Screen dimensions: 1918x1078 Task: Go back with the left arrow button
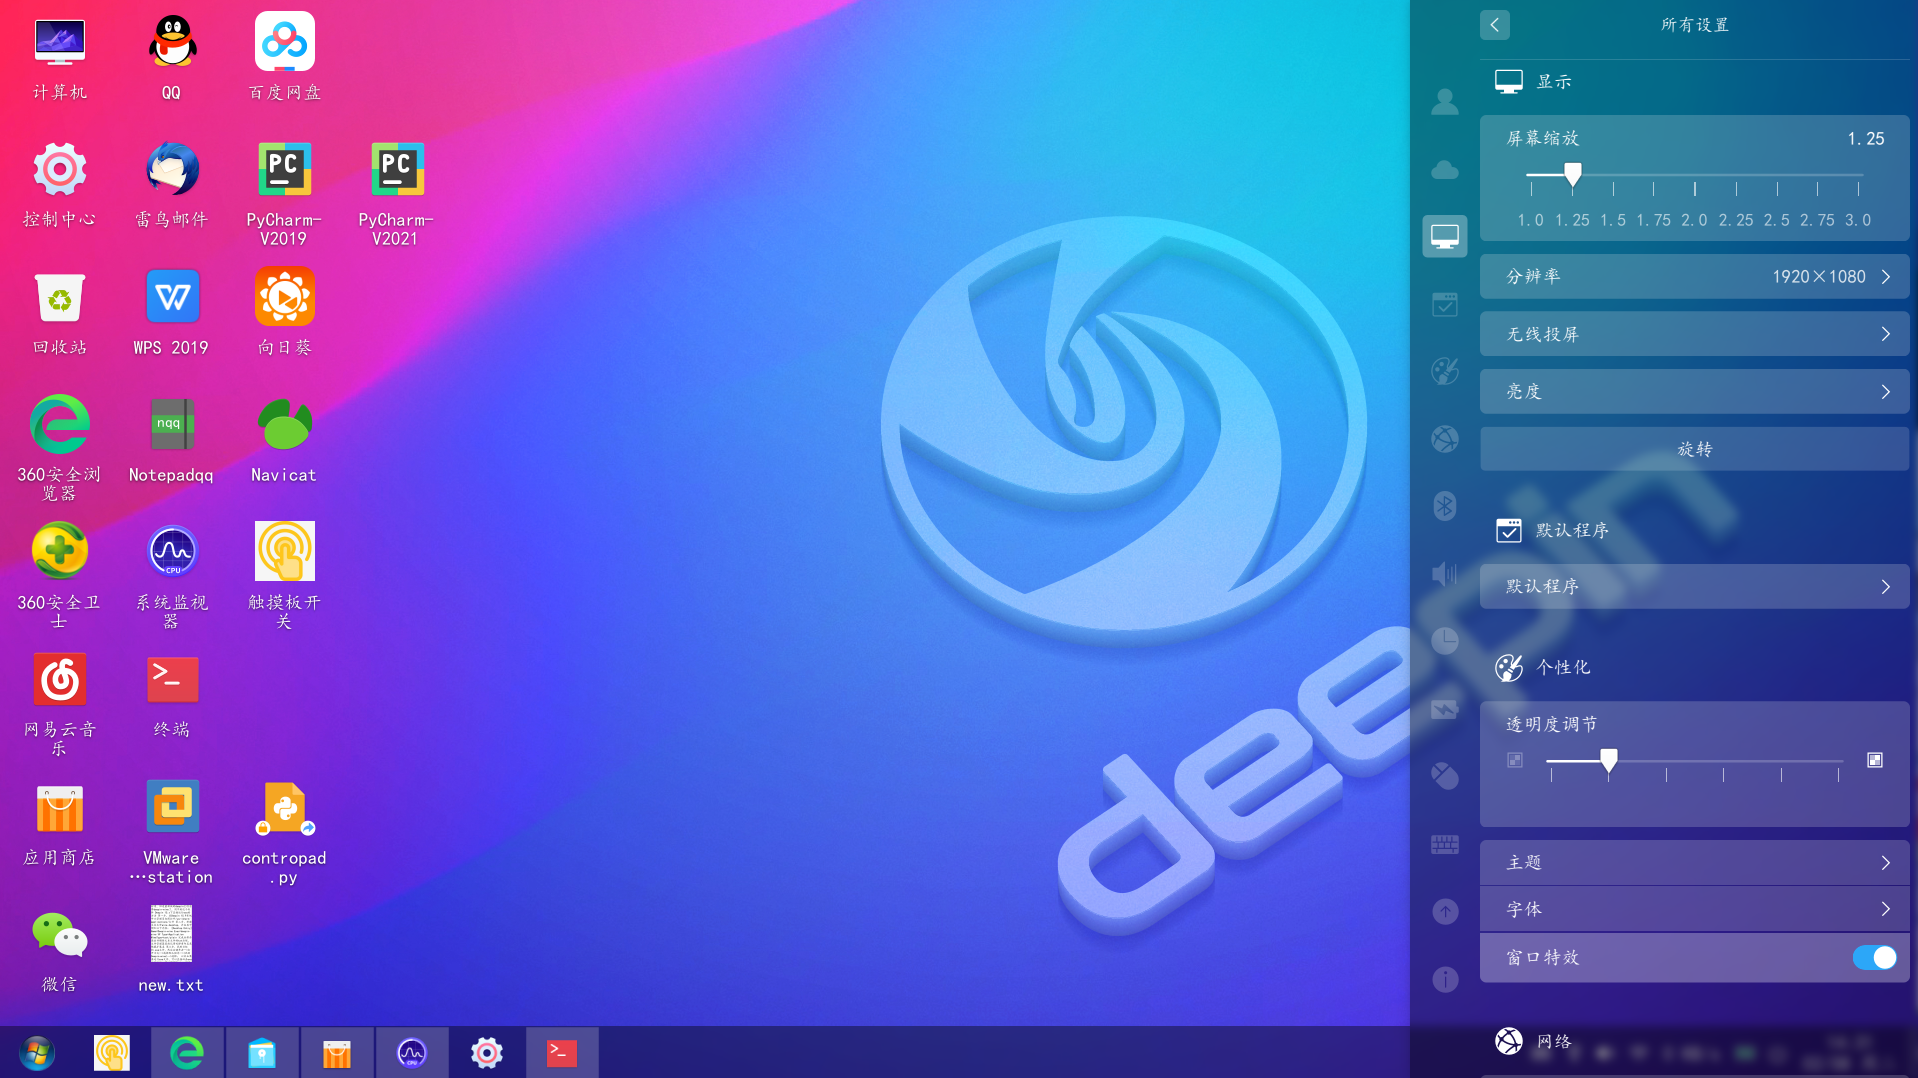[x=1494, y=24]
